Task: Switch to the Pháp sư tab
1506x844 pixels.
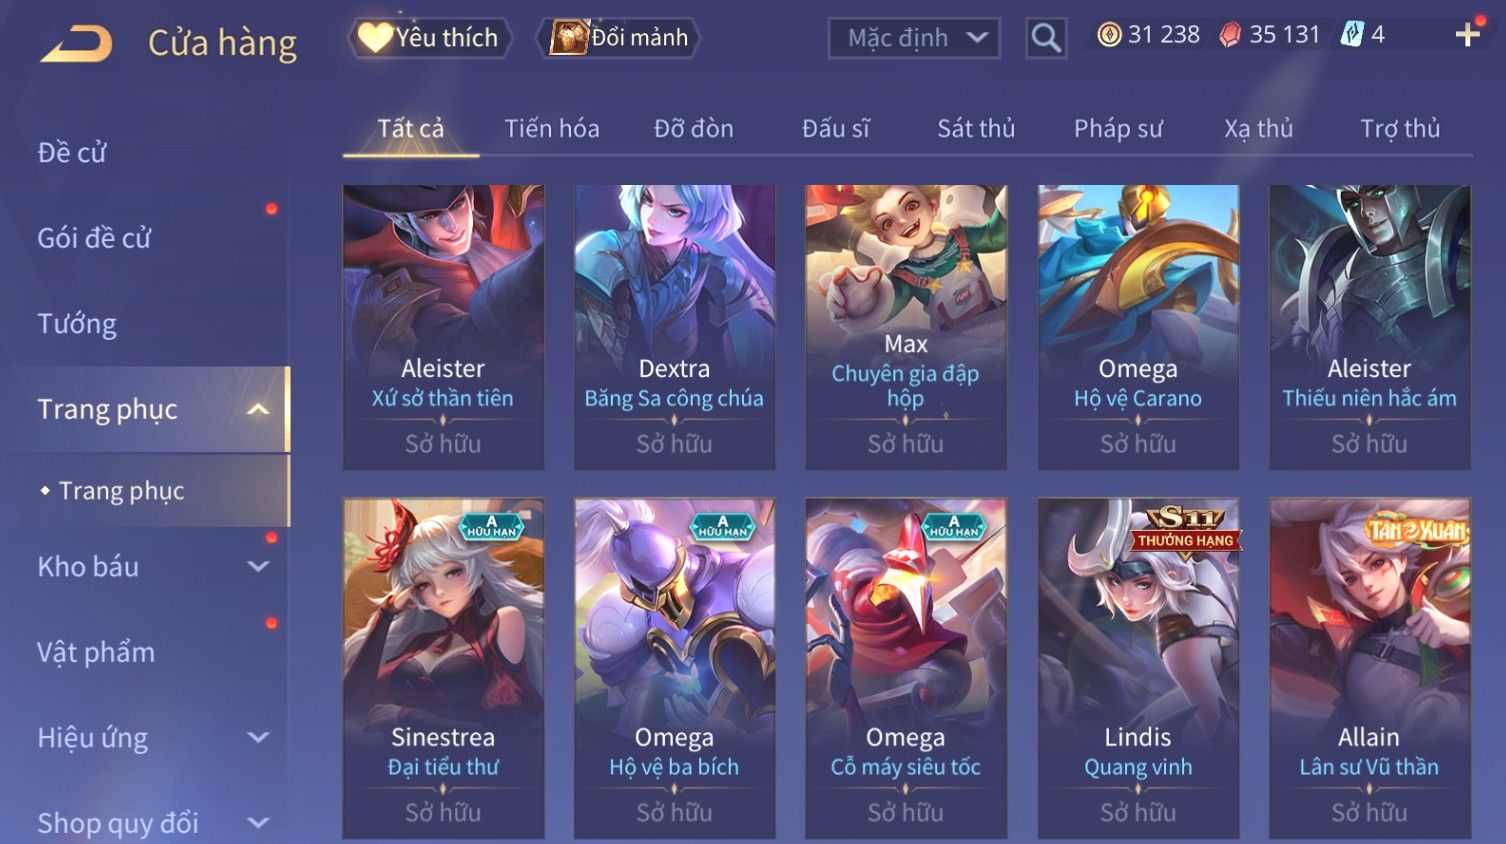Action: click(x=1118, y=129)
